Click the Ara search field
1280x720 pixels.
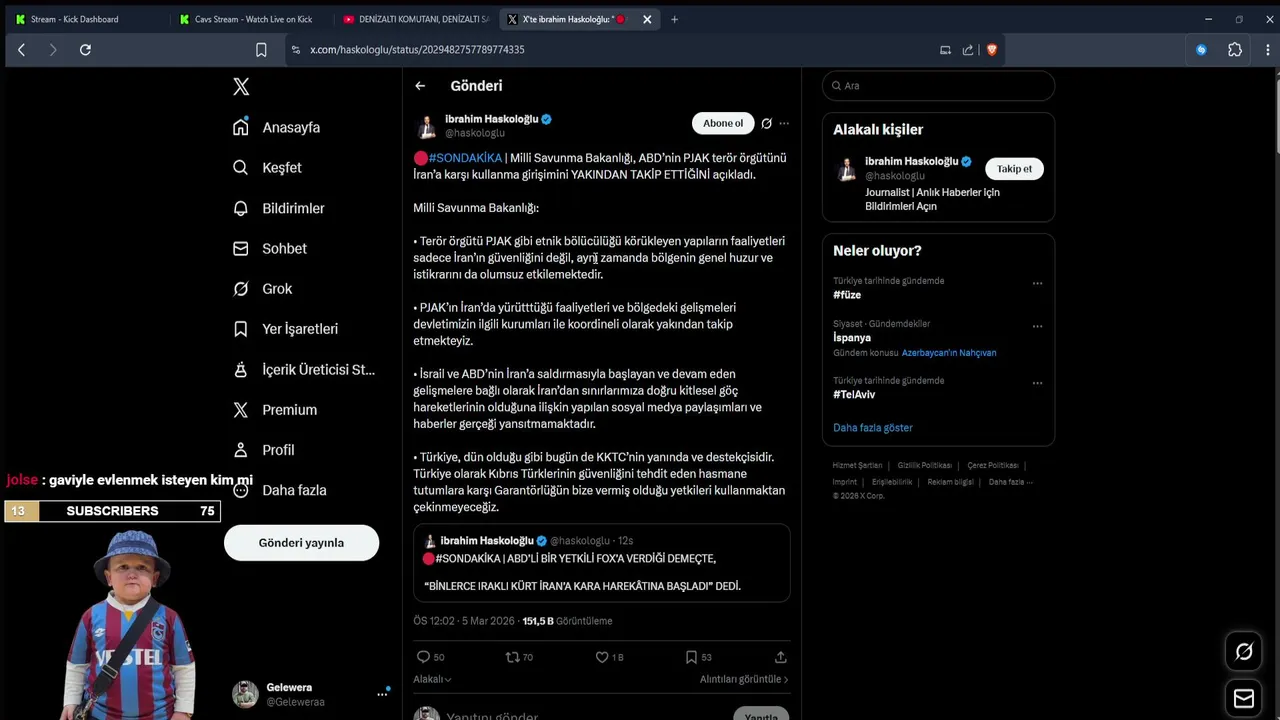point(938,86)
